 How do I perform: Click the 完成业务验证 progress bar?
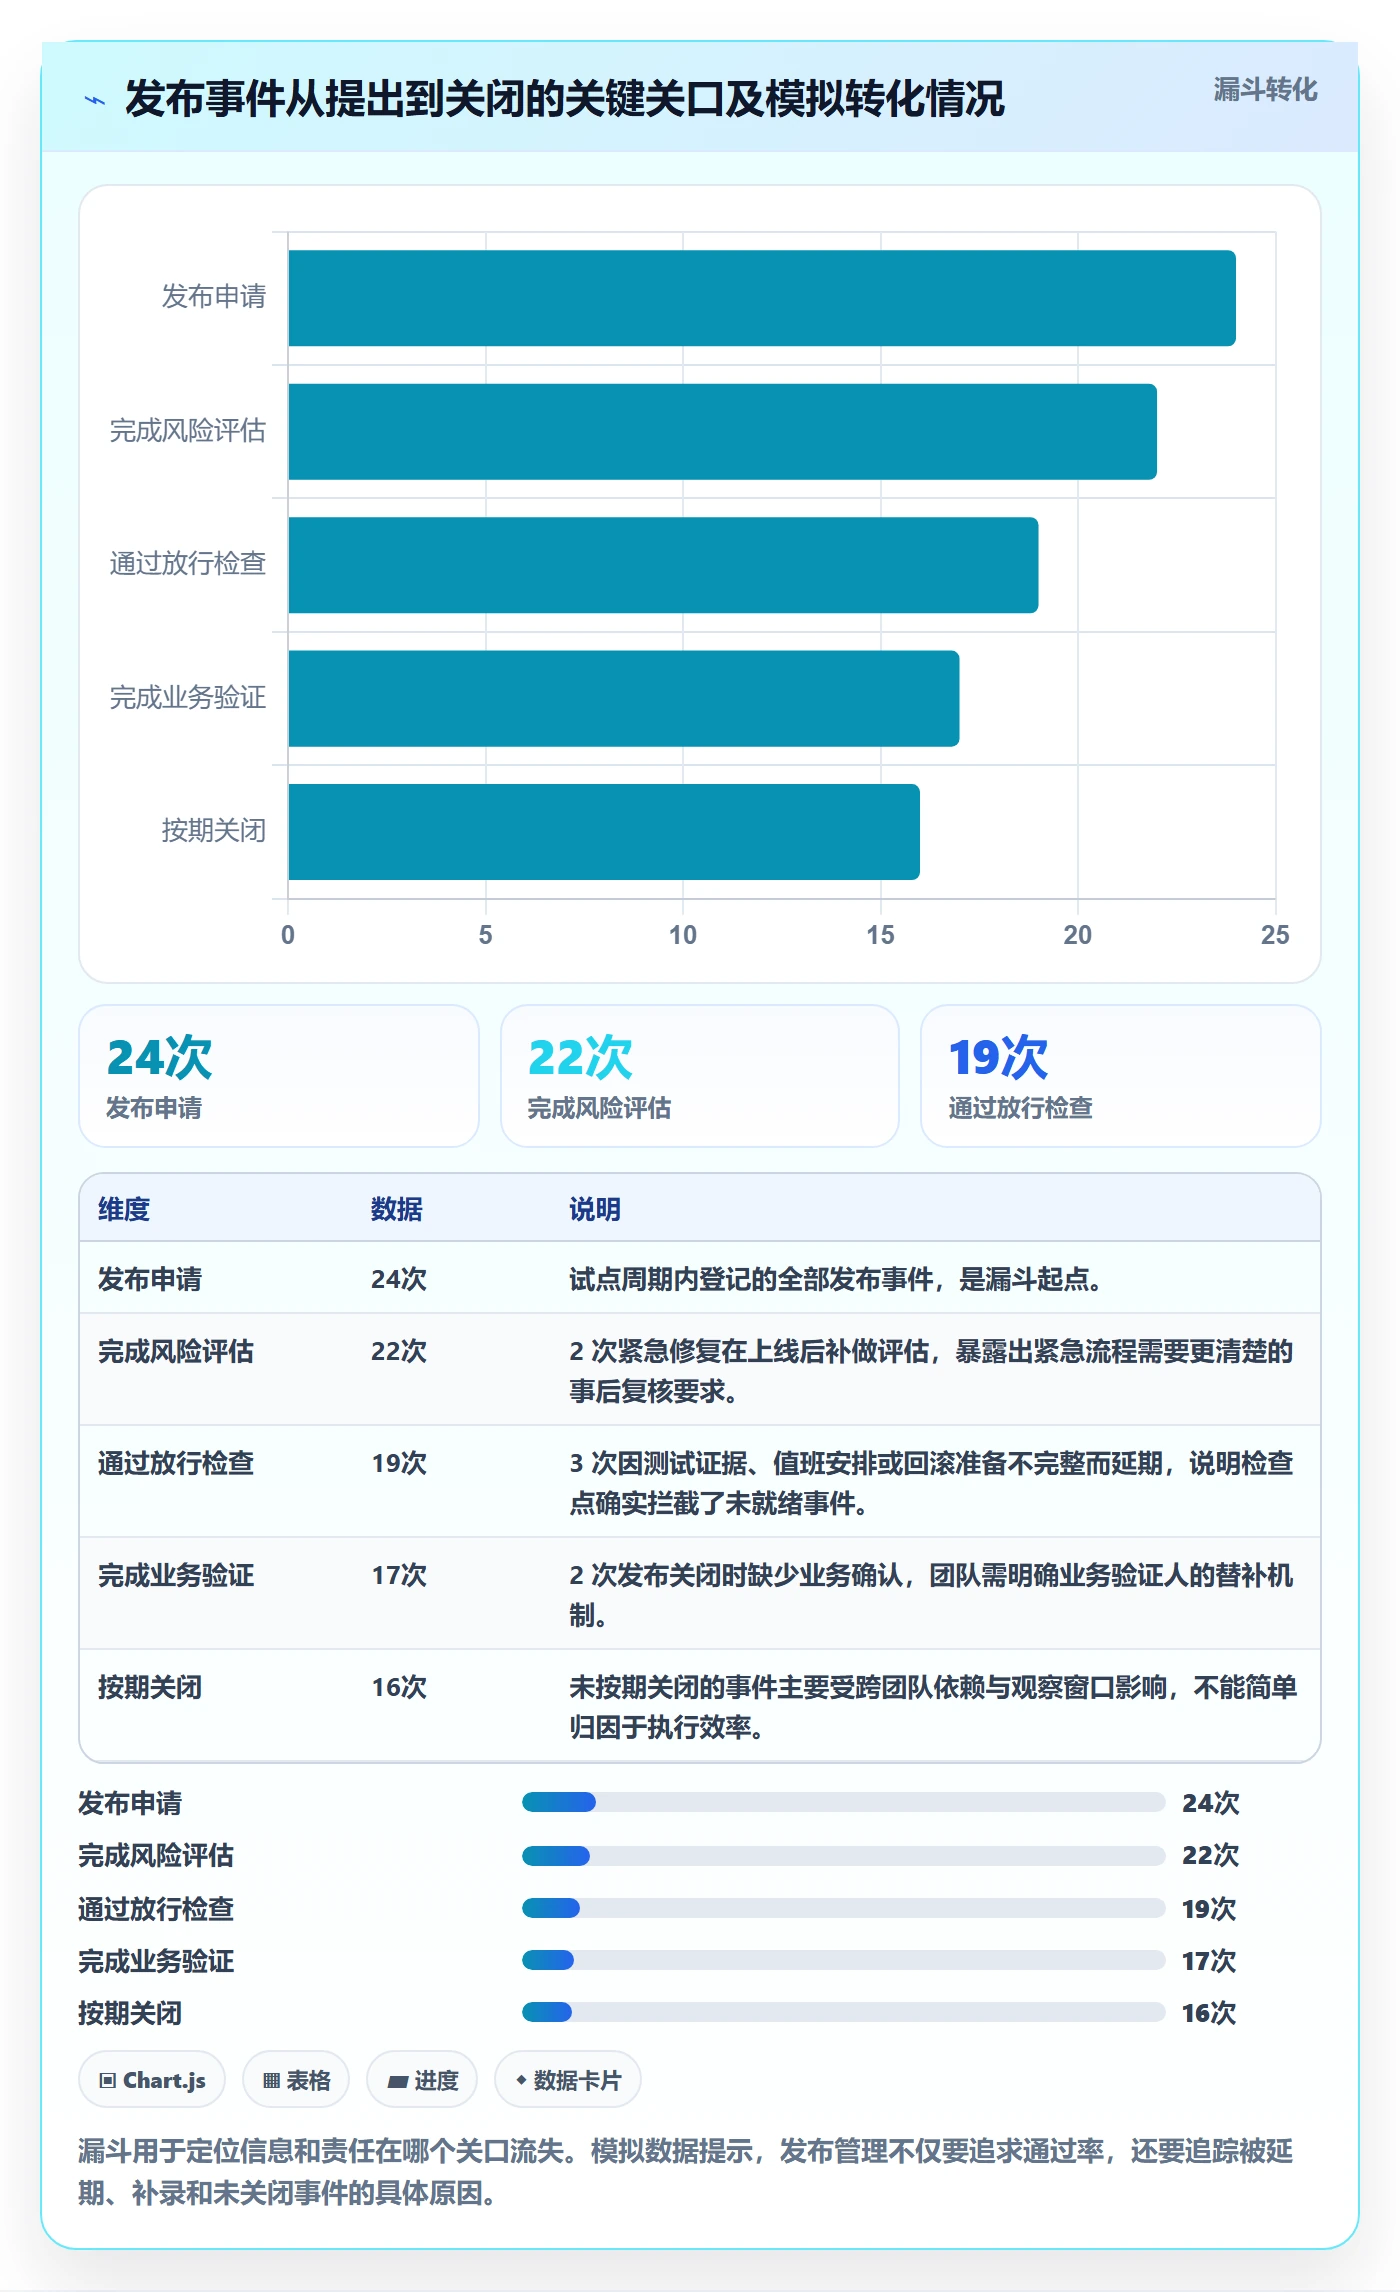[843, 1960]
